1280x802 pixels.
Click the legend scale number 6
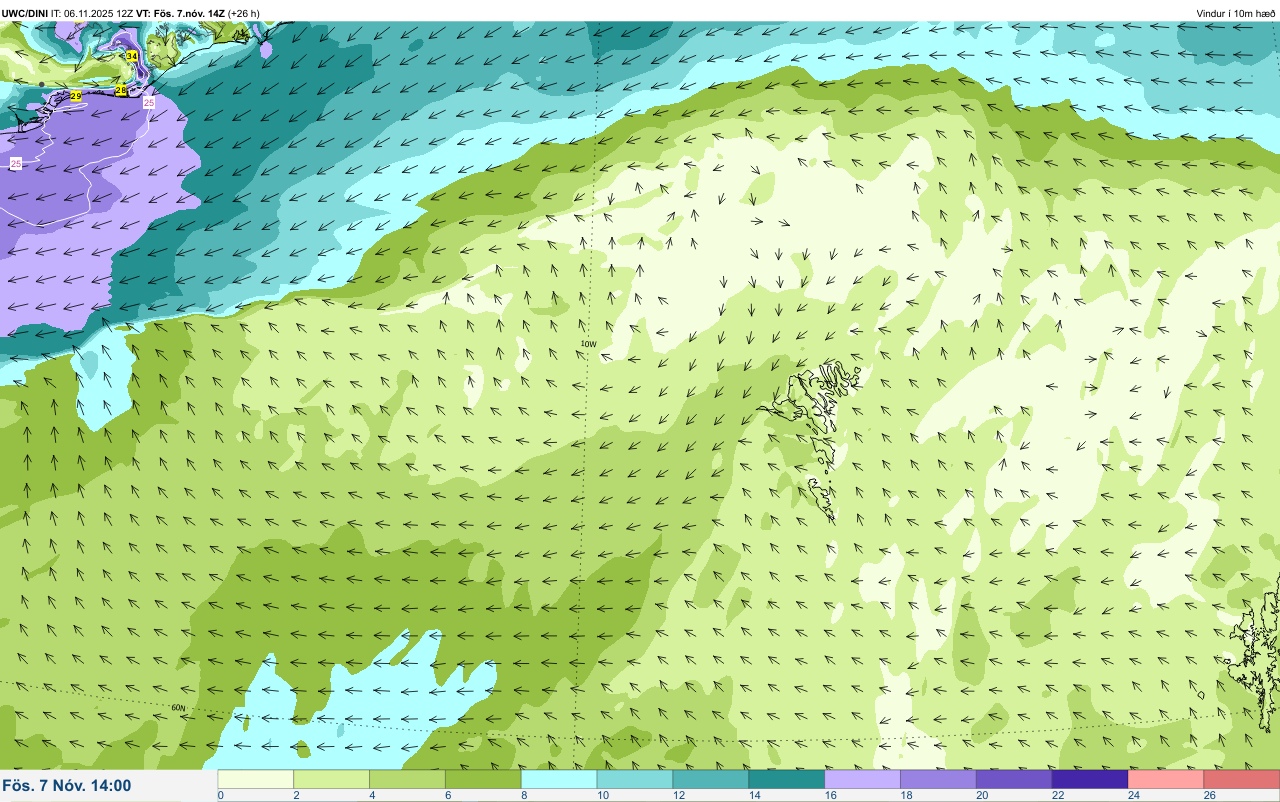tap(446, 795)
